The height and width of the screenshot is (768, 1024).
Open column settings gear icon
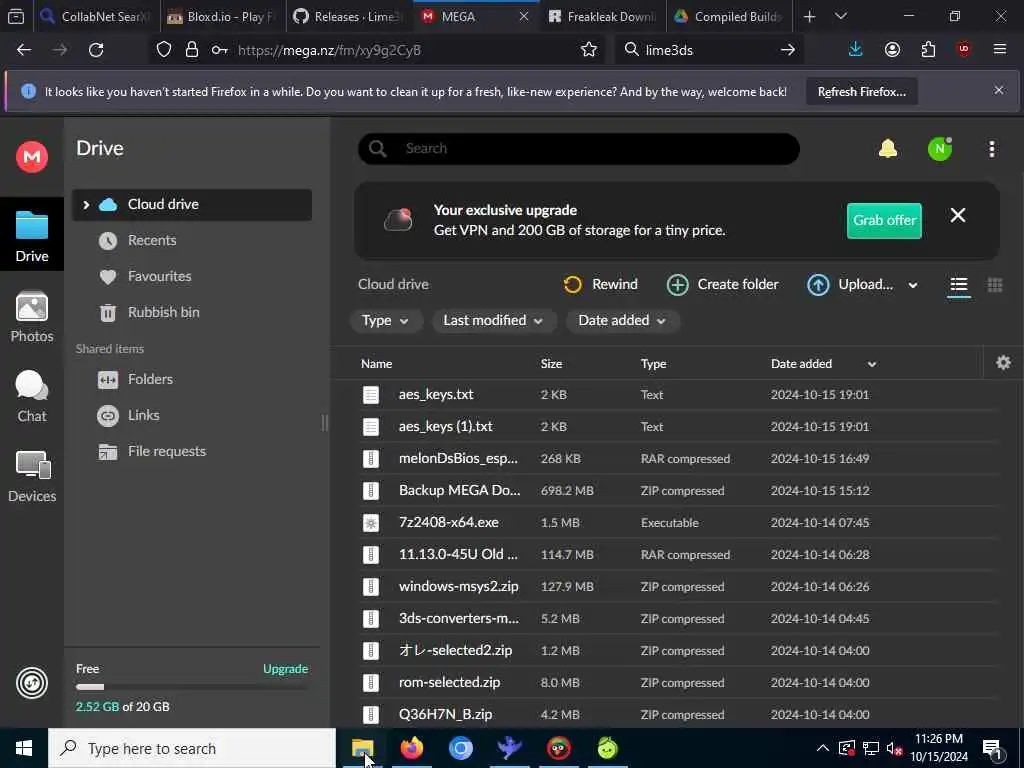click(x=1003, y=363)
